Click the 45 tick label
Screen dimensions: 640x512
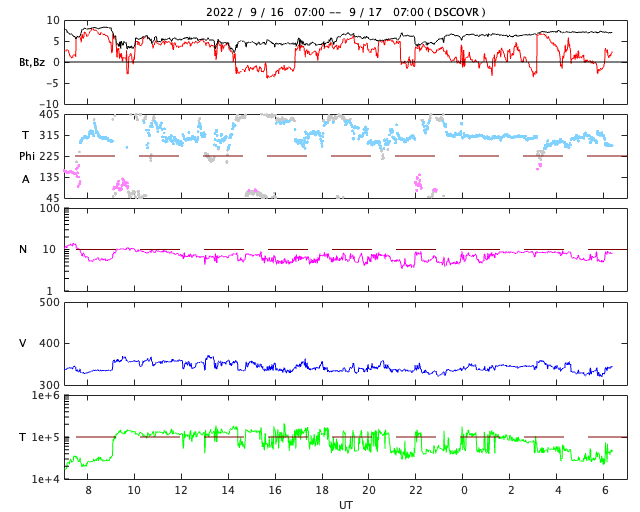[53, 198]
